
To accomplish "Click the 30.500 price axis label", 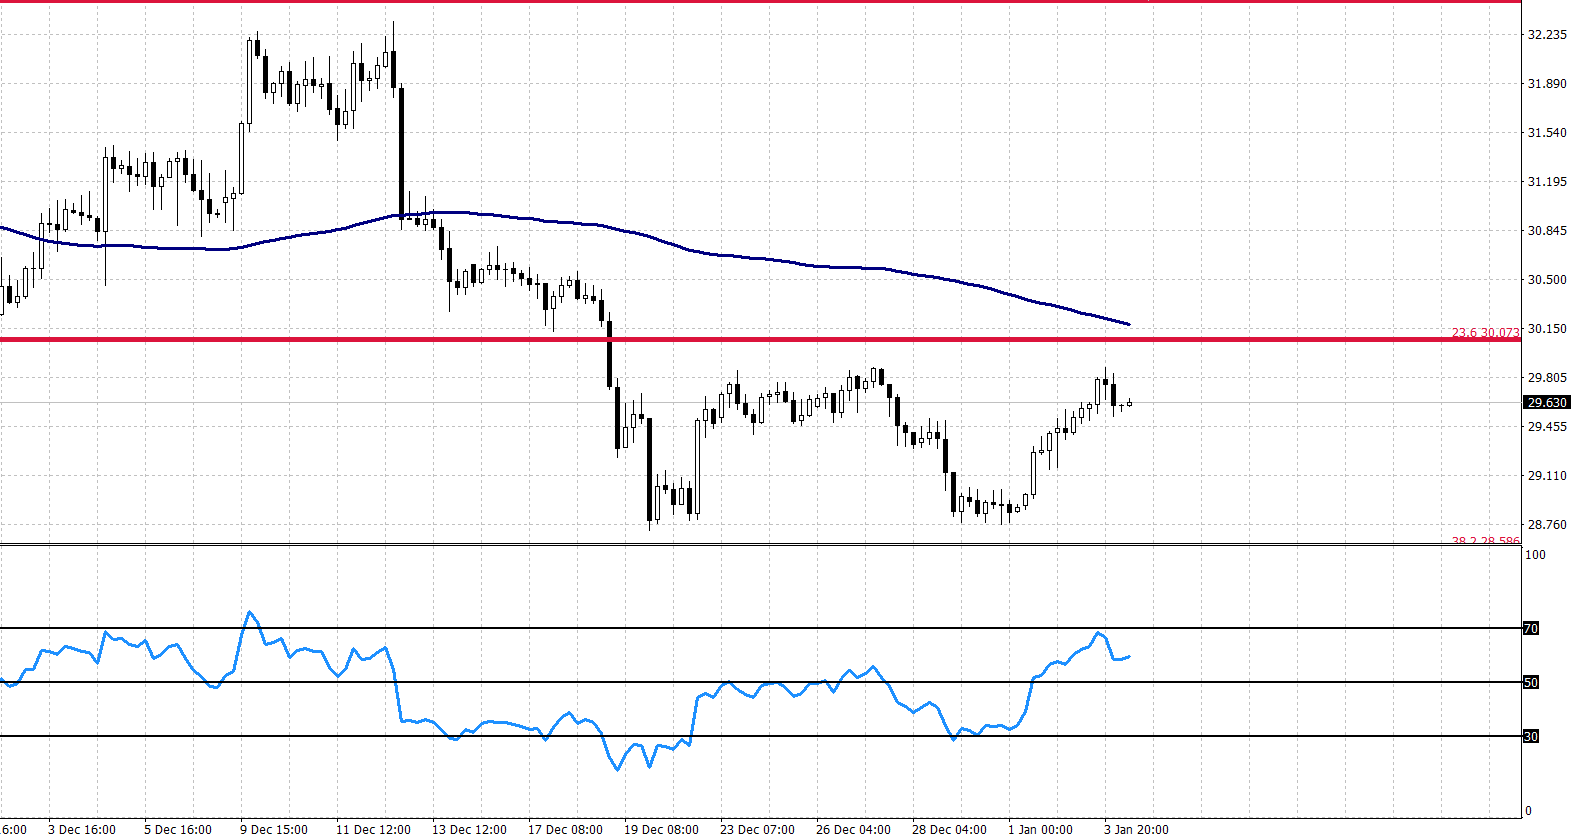I will (1546, 279).
